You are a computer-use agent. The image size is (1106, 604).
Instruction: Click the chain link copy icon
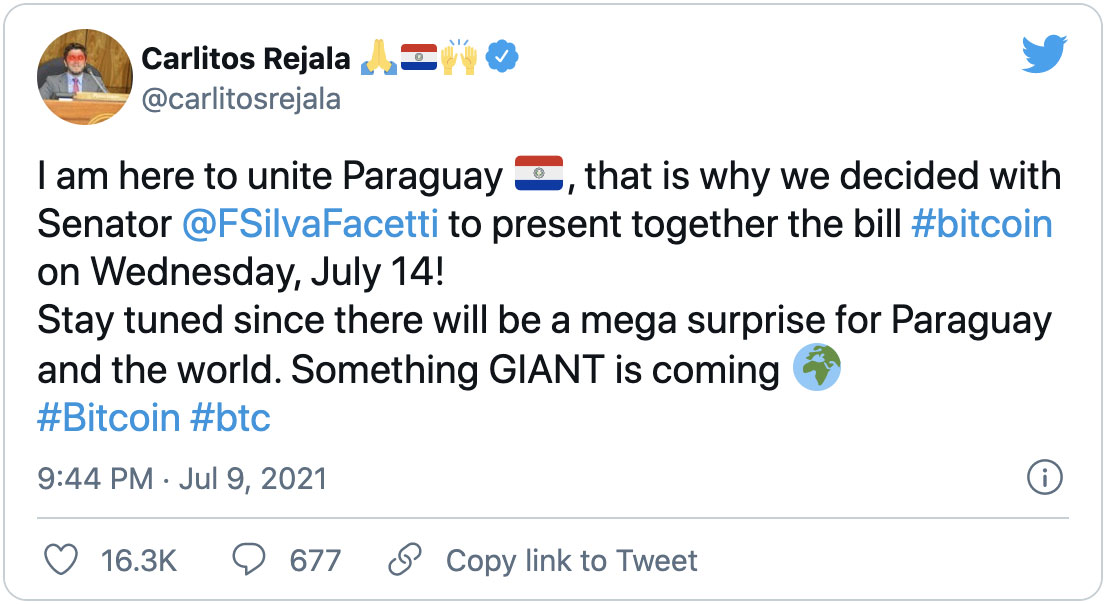(x=404, y=560)
